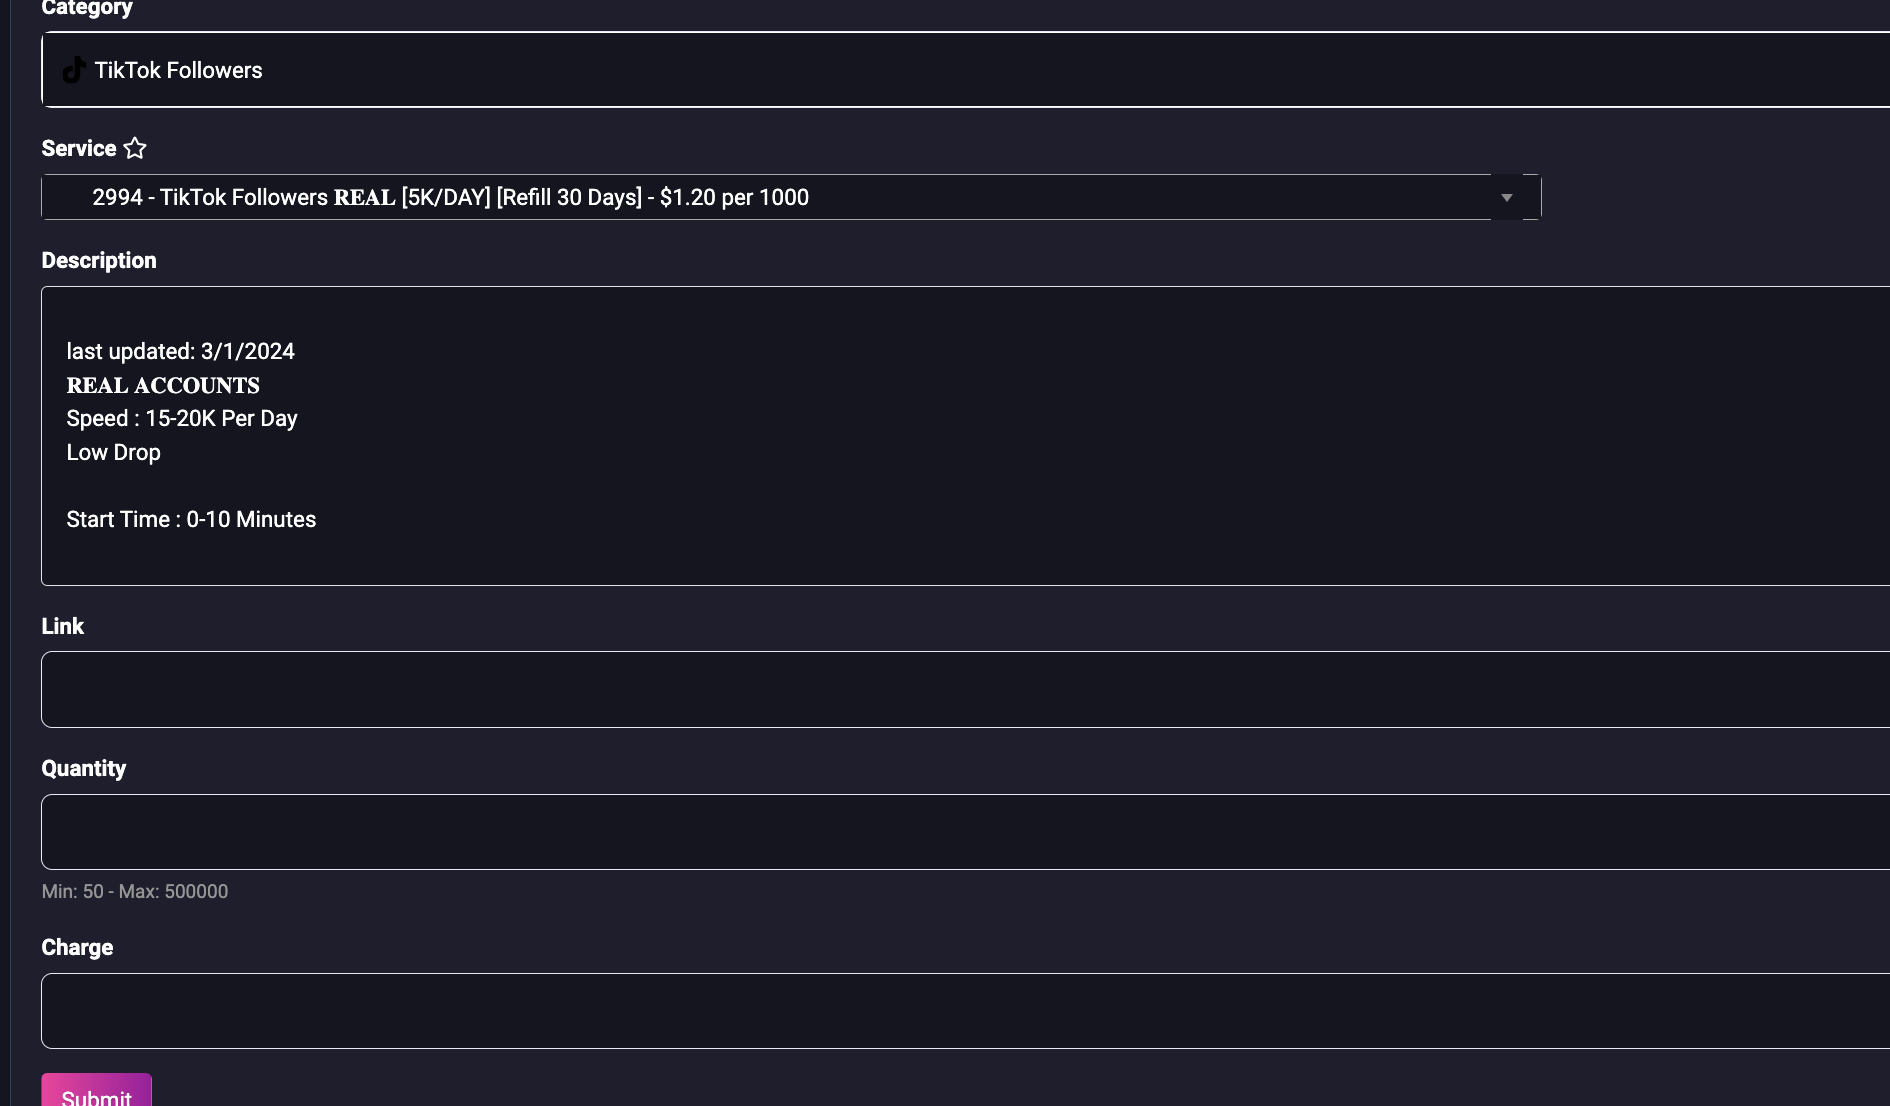Select the TikTok logo next to Followers
Image resolution: width=1890 pixels, height=1106 pixels.
[72, 70]
